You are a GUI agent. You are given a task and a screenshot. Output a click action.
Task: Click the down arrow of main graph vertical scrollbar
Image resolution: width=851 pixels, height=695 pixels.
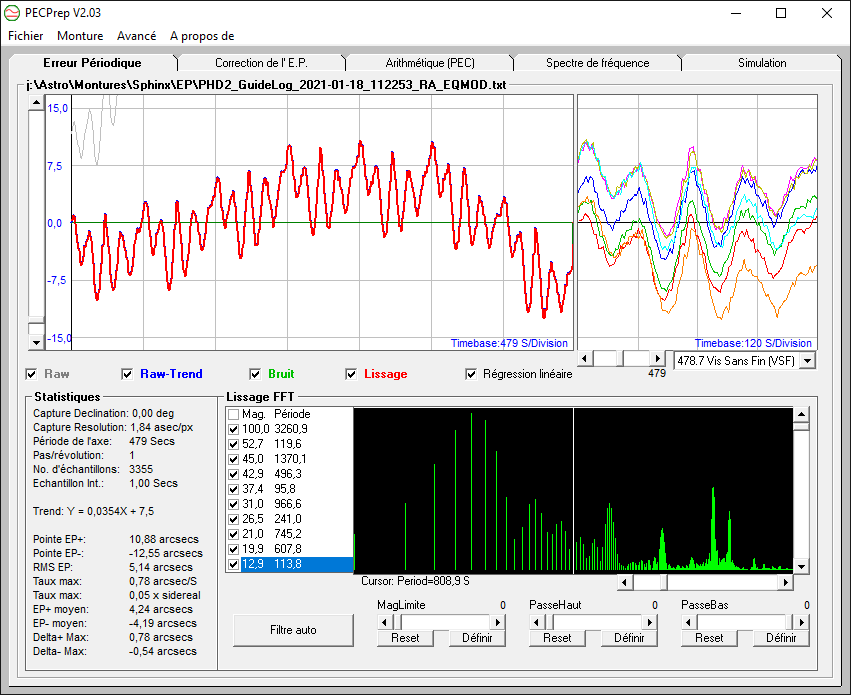pyautogui.click(x=36, y=342)
